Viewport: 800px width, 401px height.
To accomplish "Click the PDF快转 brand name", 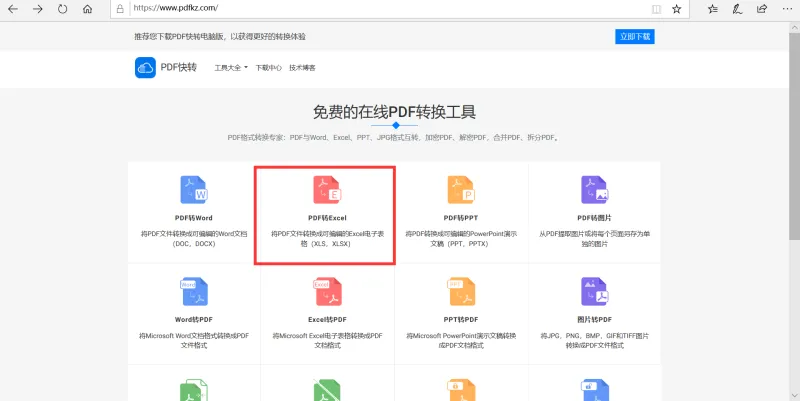I will [179, 67].
